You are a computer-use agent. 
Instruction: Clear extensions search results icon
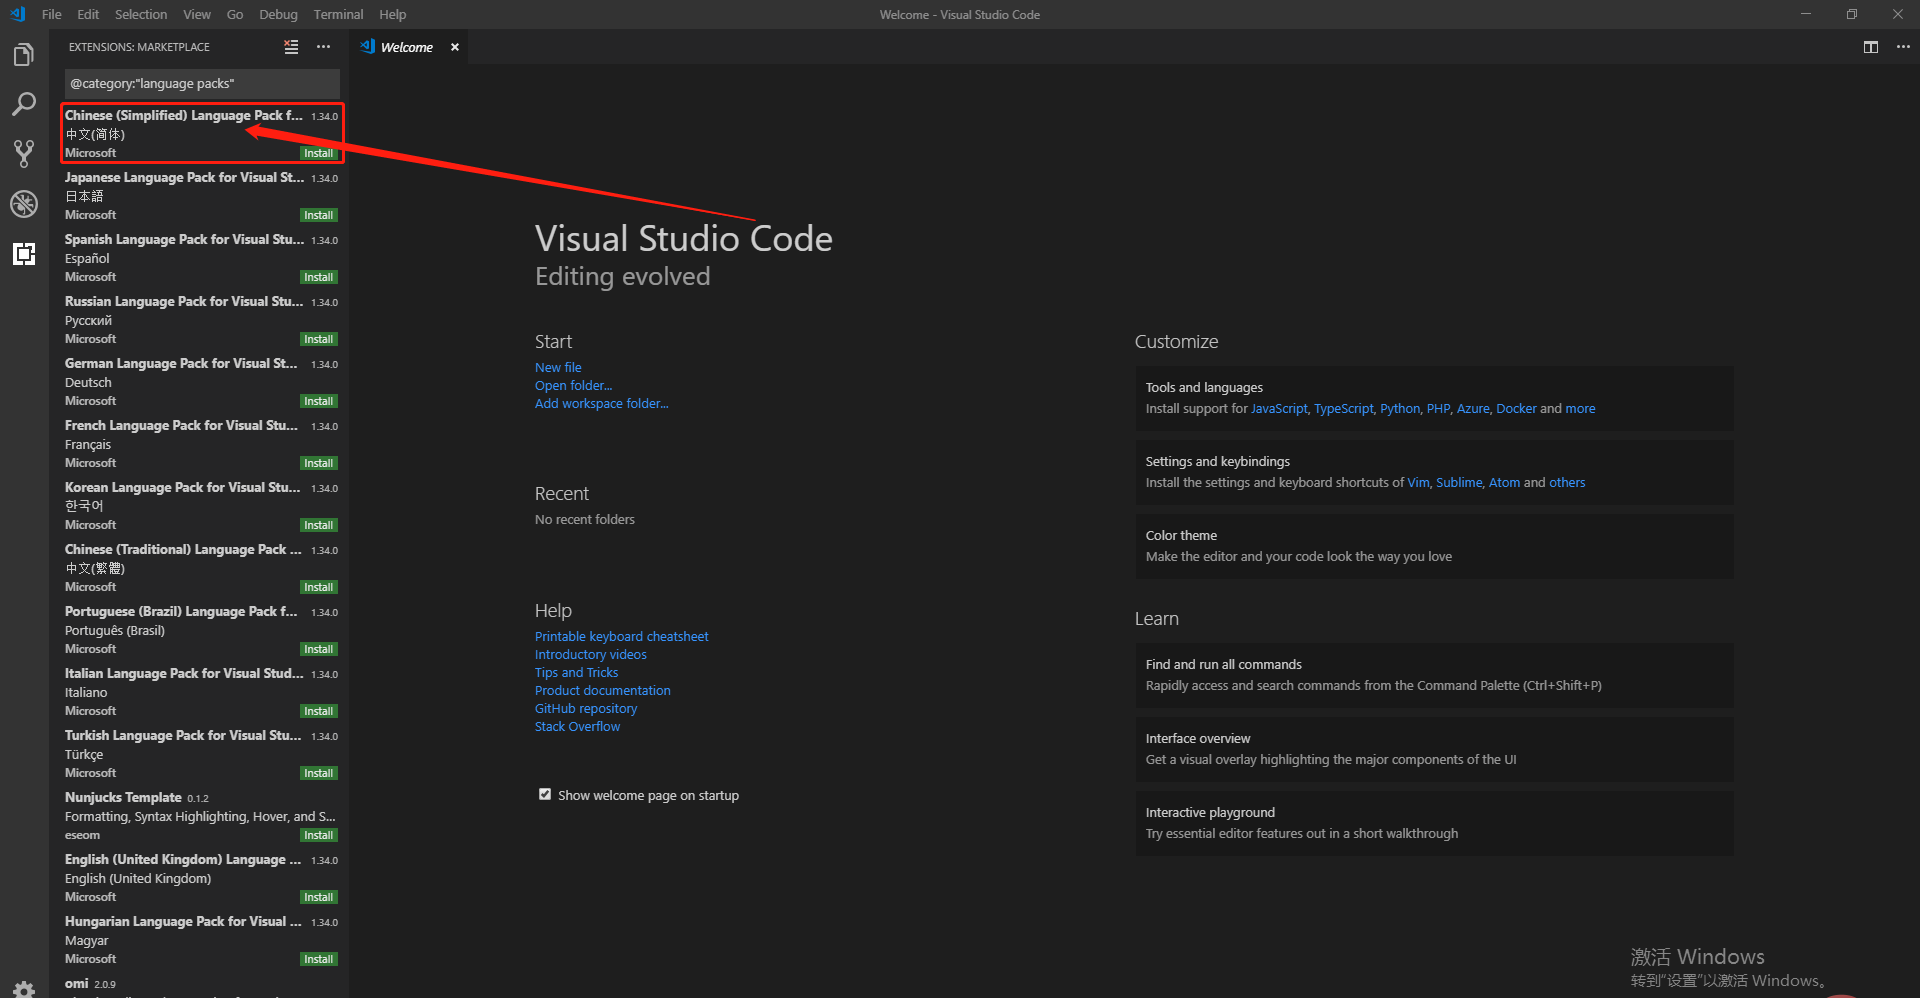click(291, 47)
